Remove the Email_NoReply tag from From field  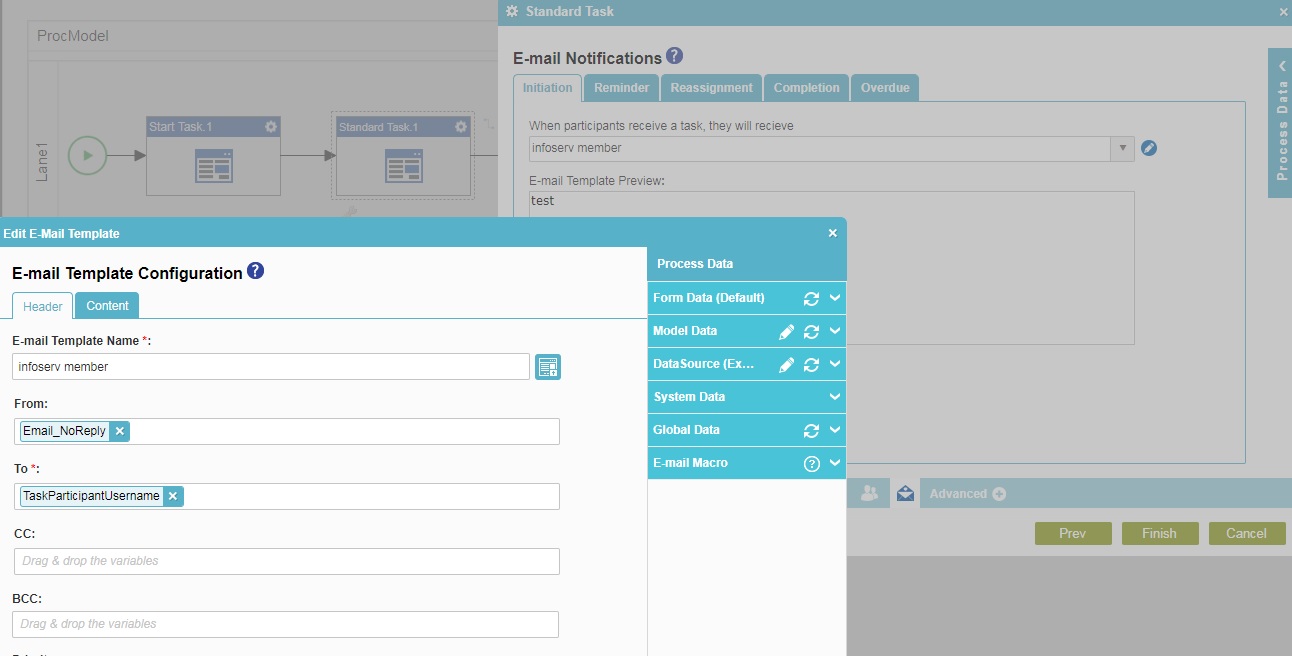click(x=119, y=431)
